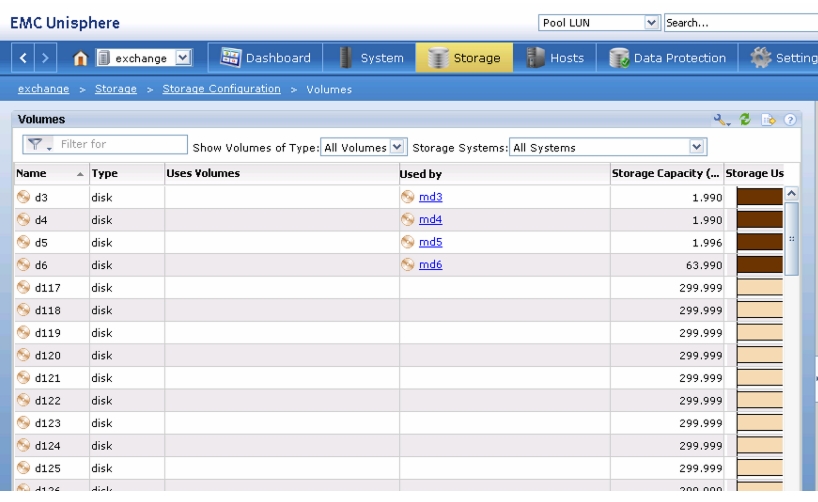Viewport: 818px width, 502px height.
Task: Export the Volumes table
Action: click(768, 119)
